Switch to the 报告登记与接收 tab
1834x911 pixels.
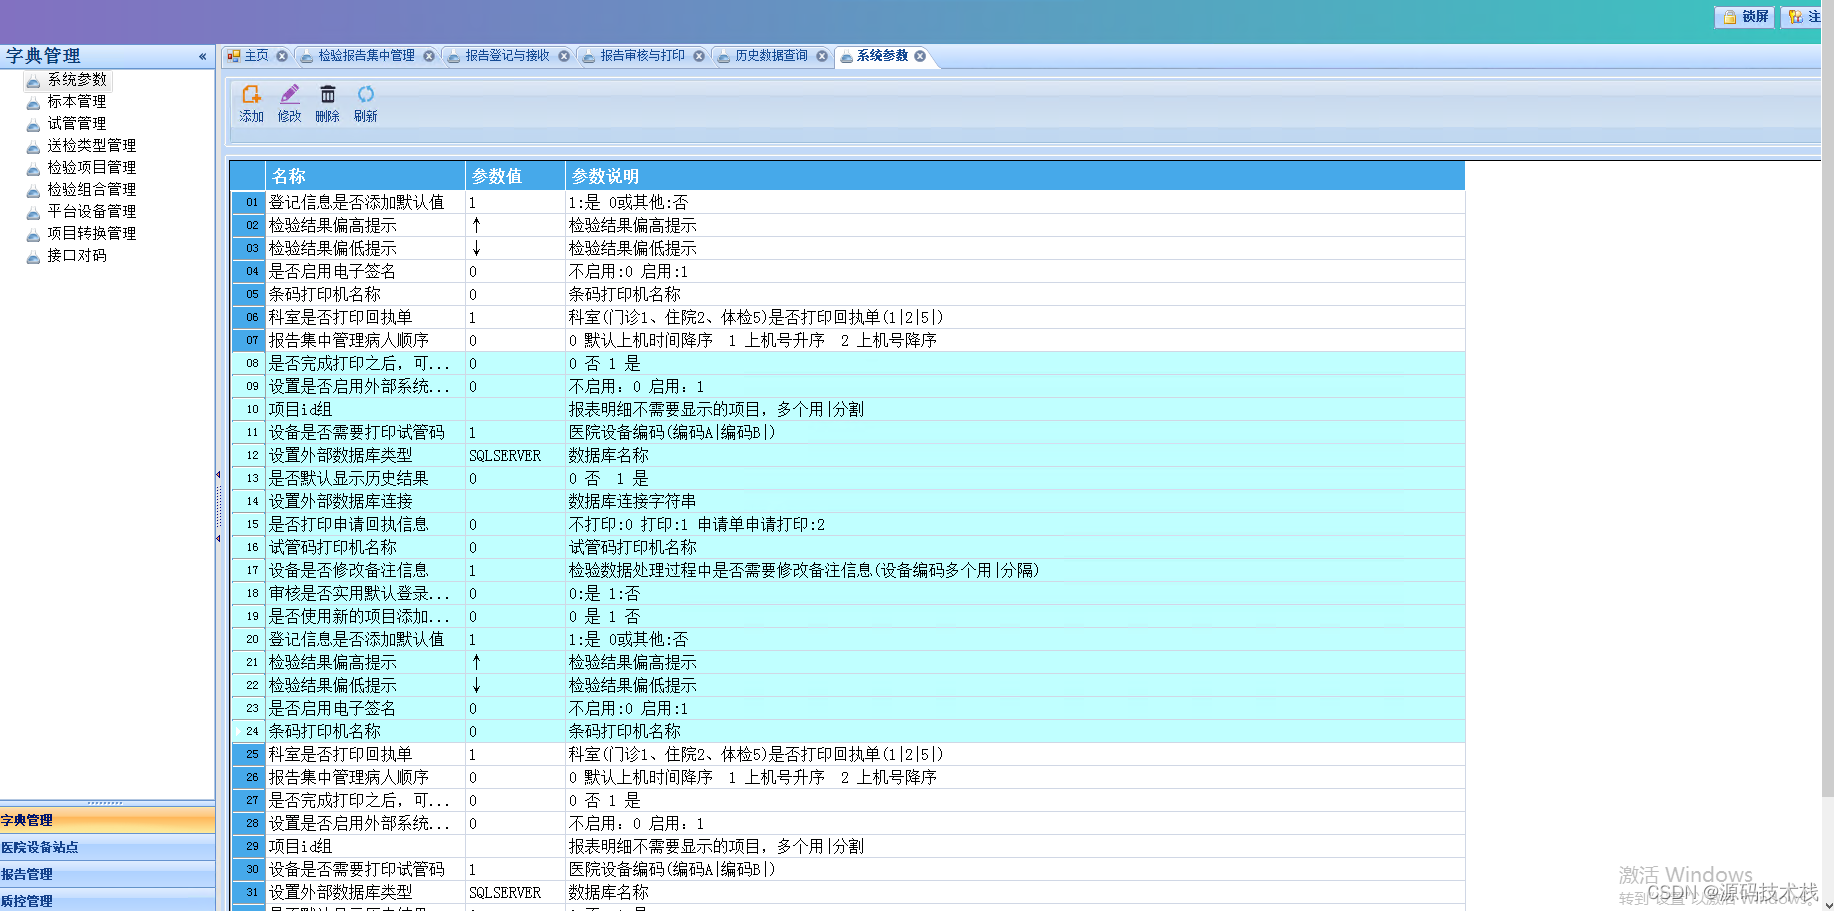click(507, 56)
